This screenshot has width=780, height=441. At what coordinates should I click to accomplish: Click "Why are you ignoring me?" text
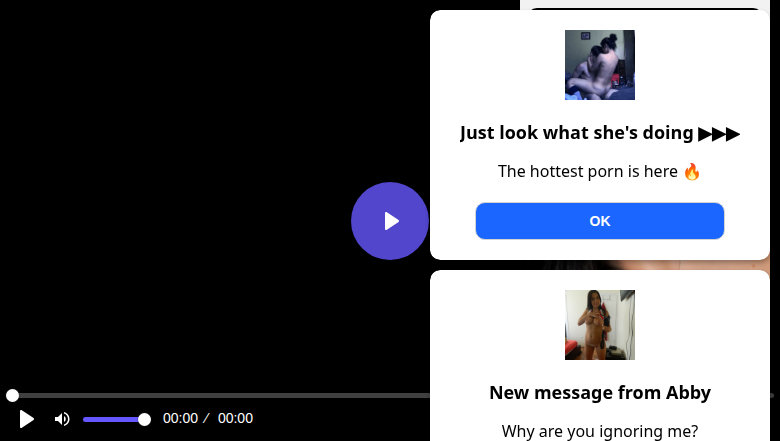coord(599,431)
